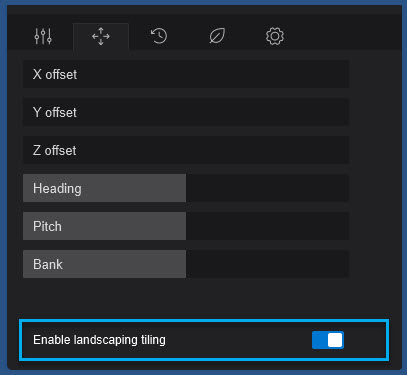Click the X offset input field

click(186, 74)
